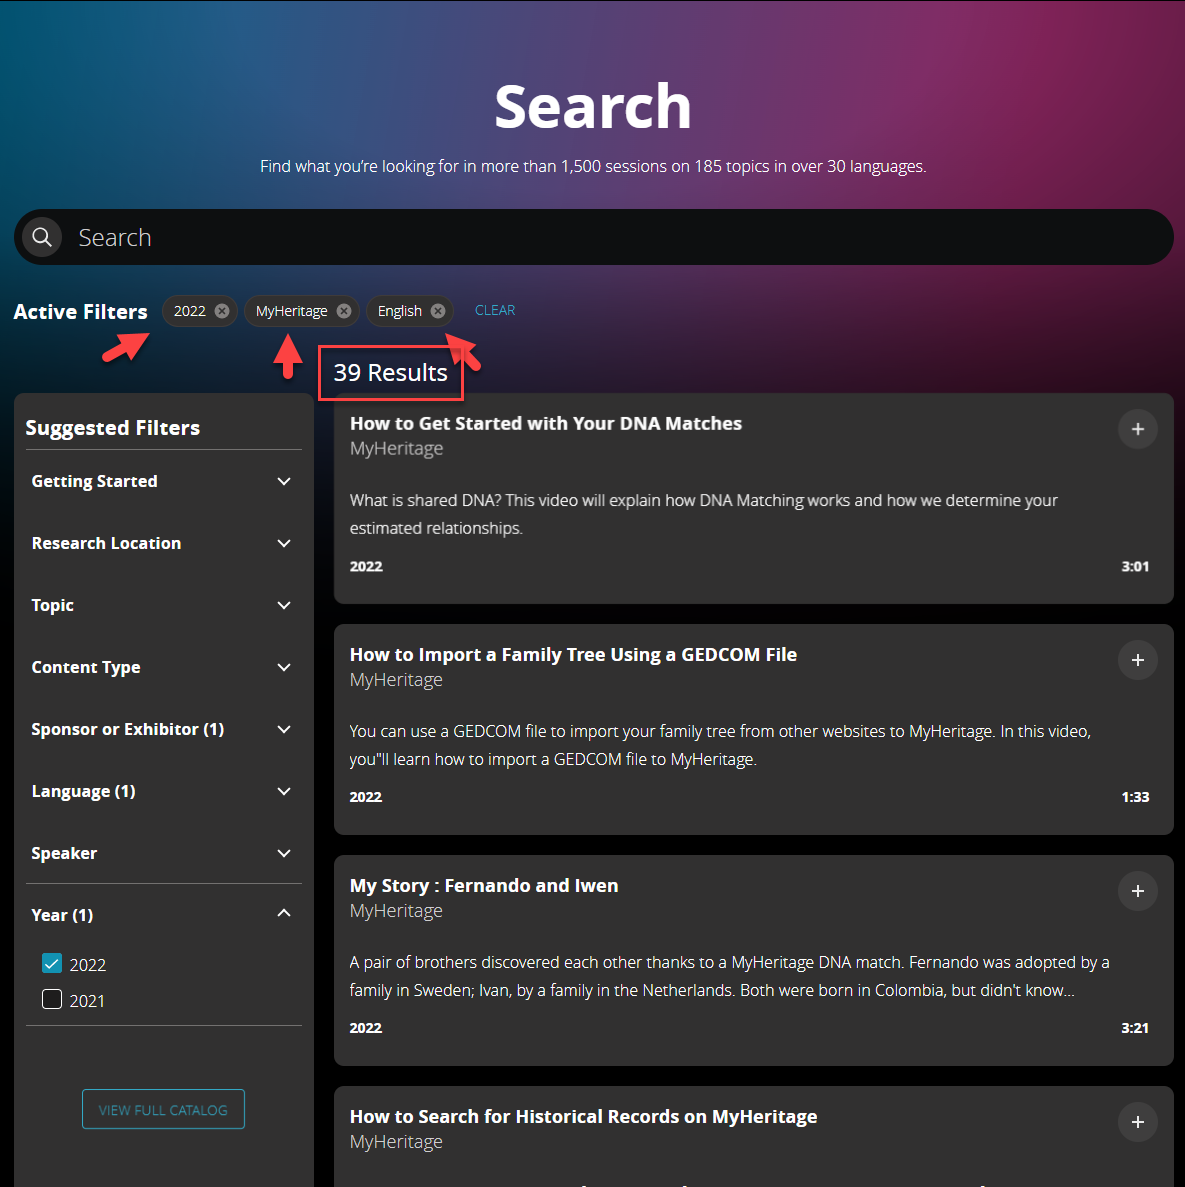
Task: Remove the English active filter chip
Action: click(x=438, y=311)
